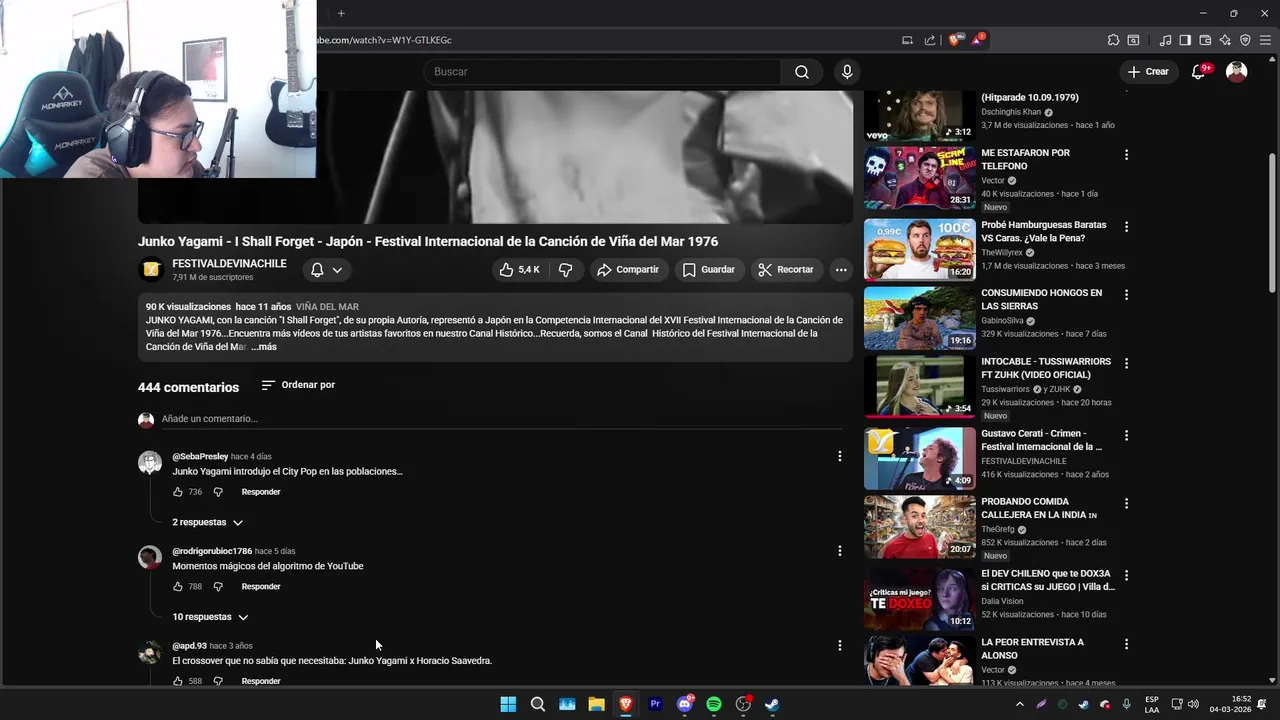
Task: Open INTOCABLE - TUSSIWARRIORS video title
Action: [1046, 368]
